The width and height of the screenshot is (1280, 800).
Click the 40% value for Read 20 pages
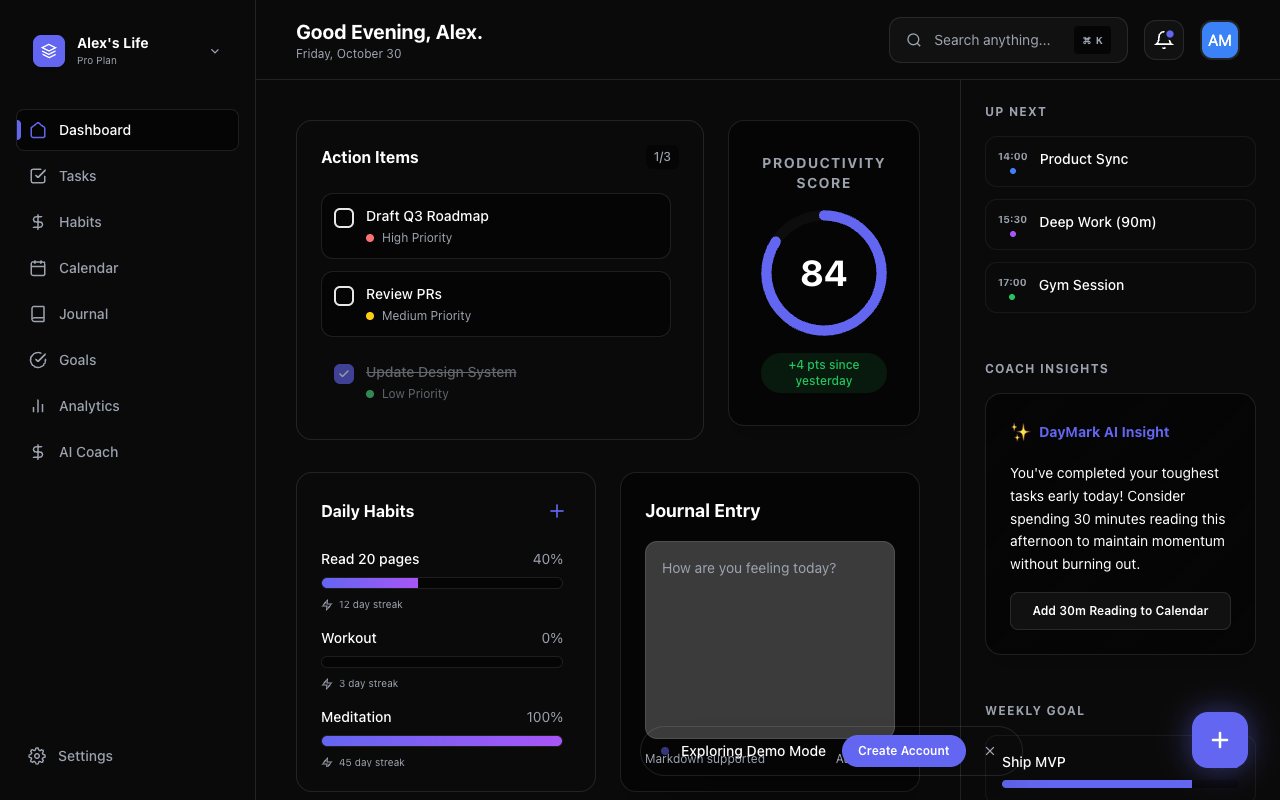[x=548, y=559]
